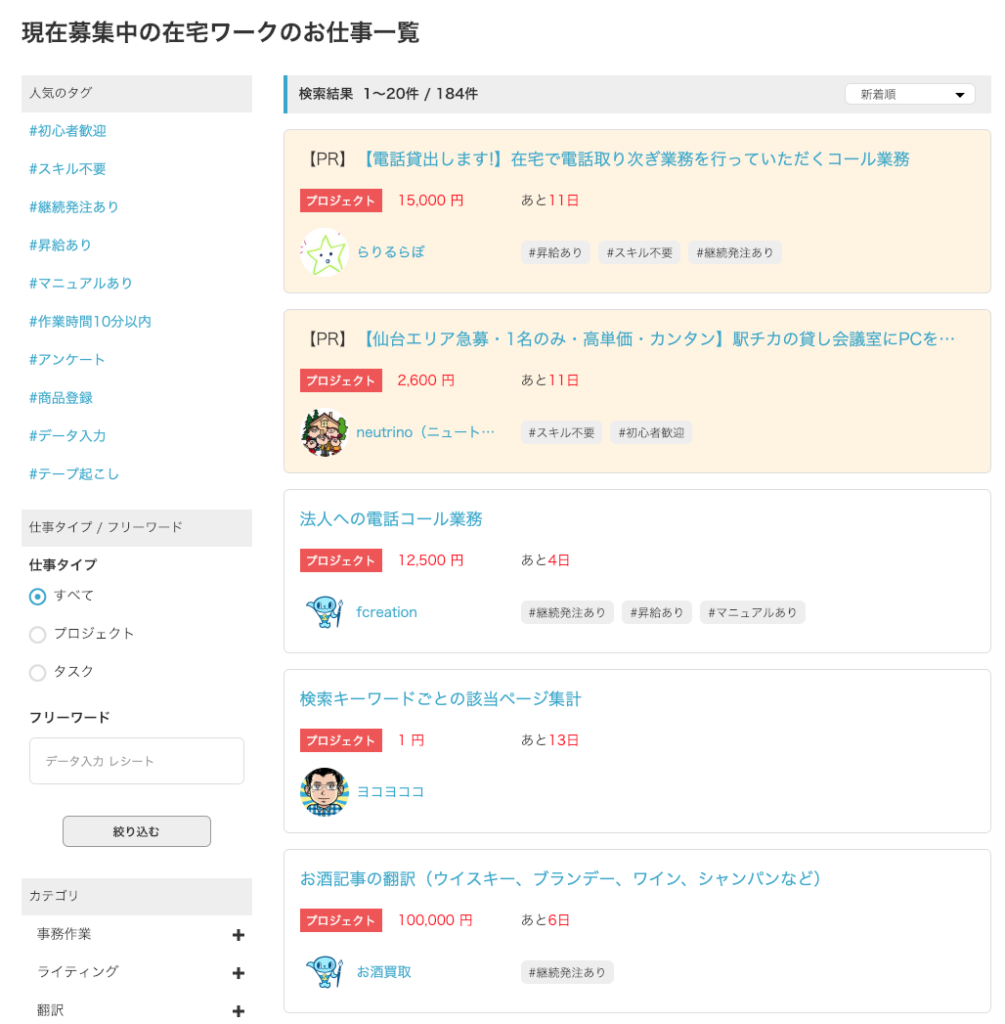The image size is (1005, 1024).
Task: Select the プロジェクト work type radio button
Action: pyautogui.click(x=38, y=635)
